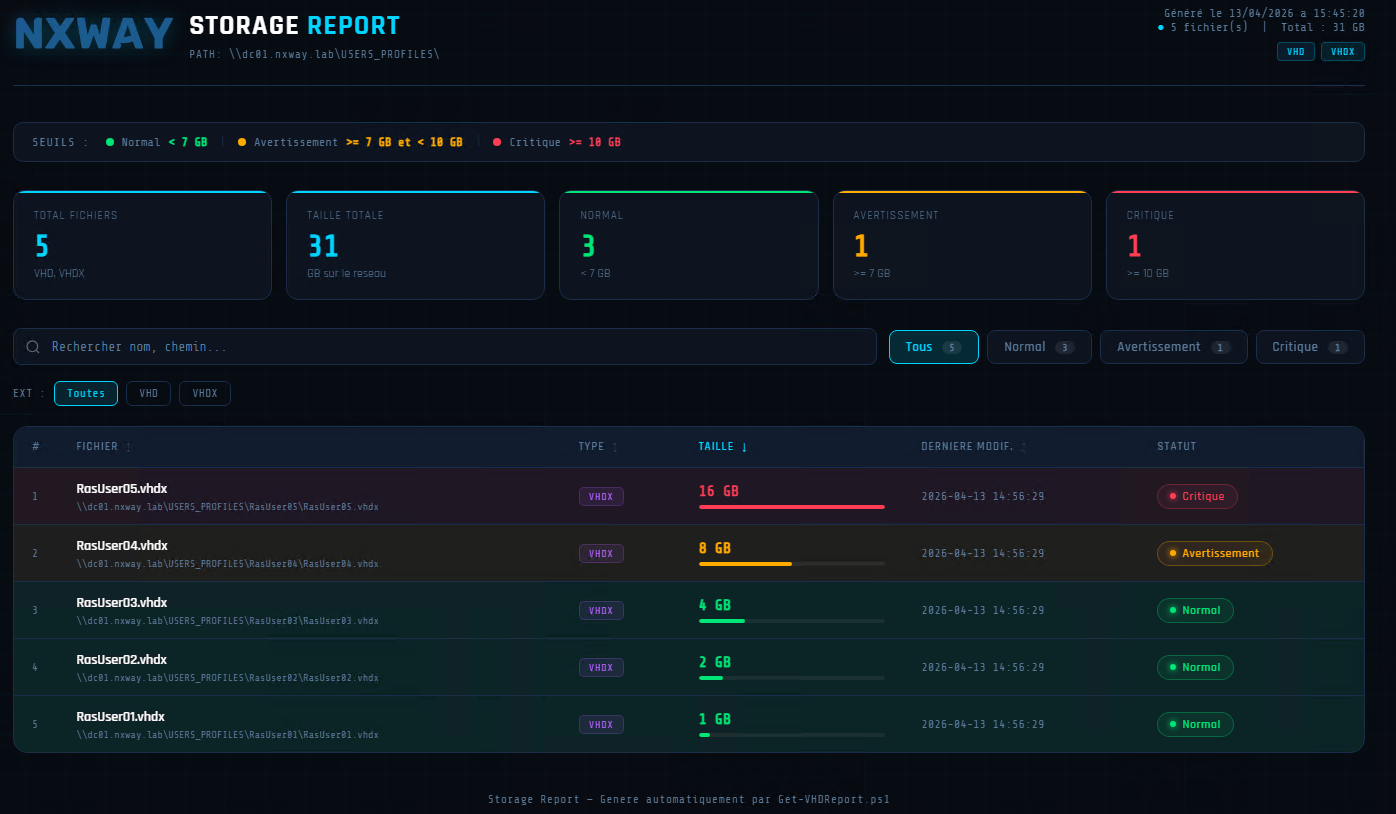Click the VHDX badge in the header

point(1342,52)
